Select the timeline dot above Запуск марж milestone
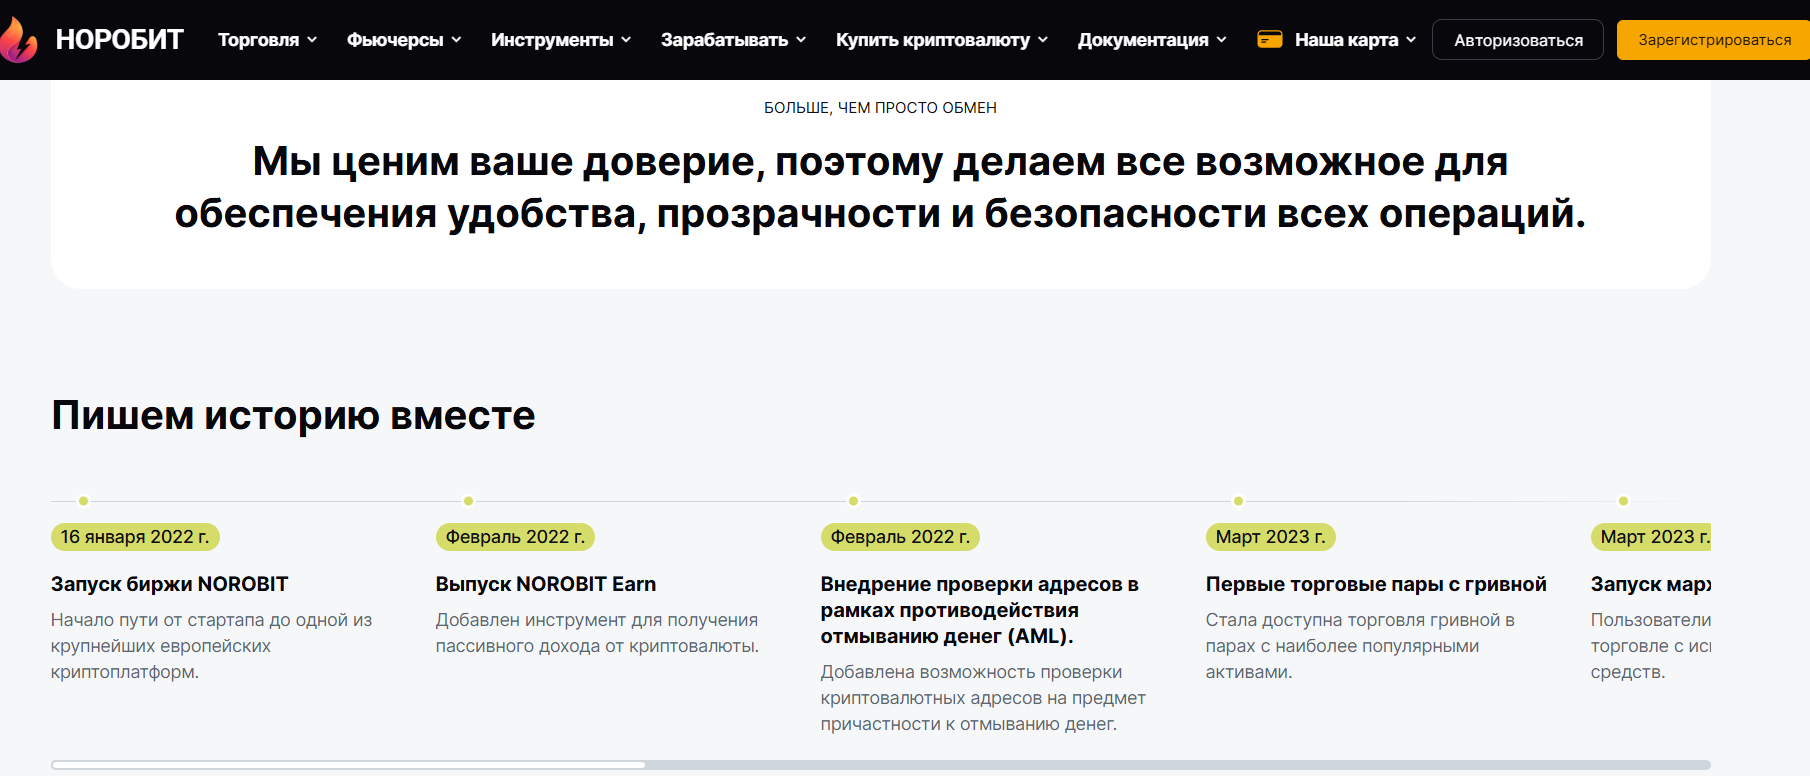Image resolution: width=1810 pixels, height=776 pixels. coord(1623,501)
